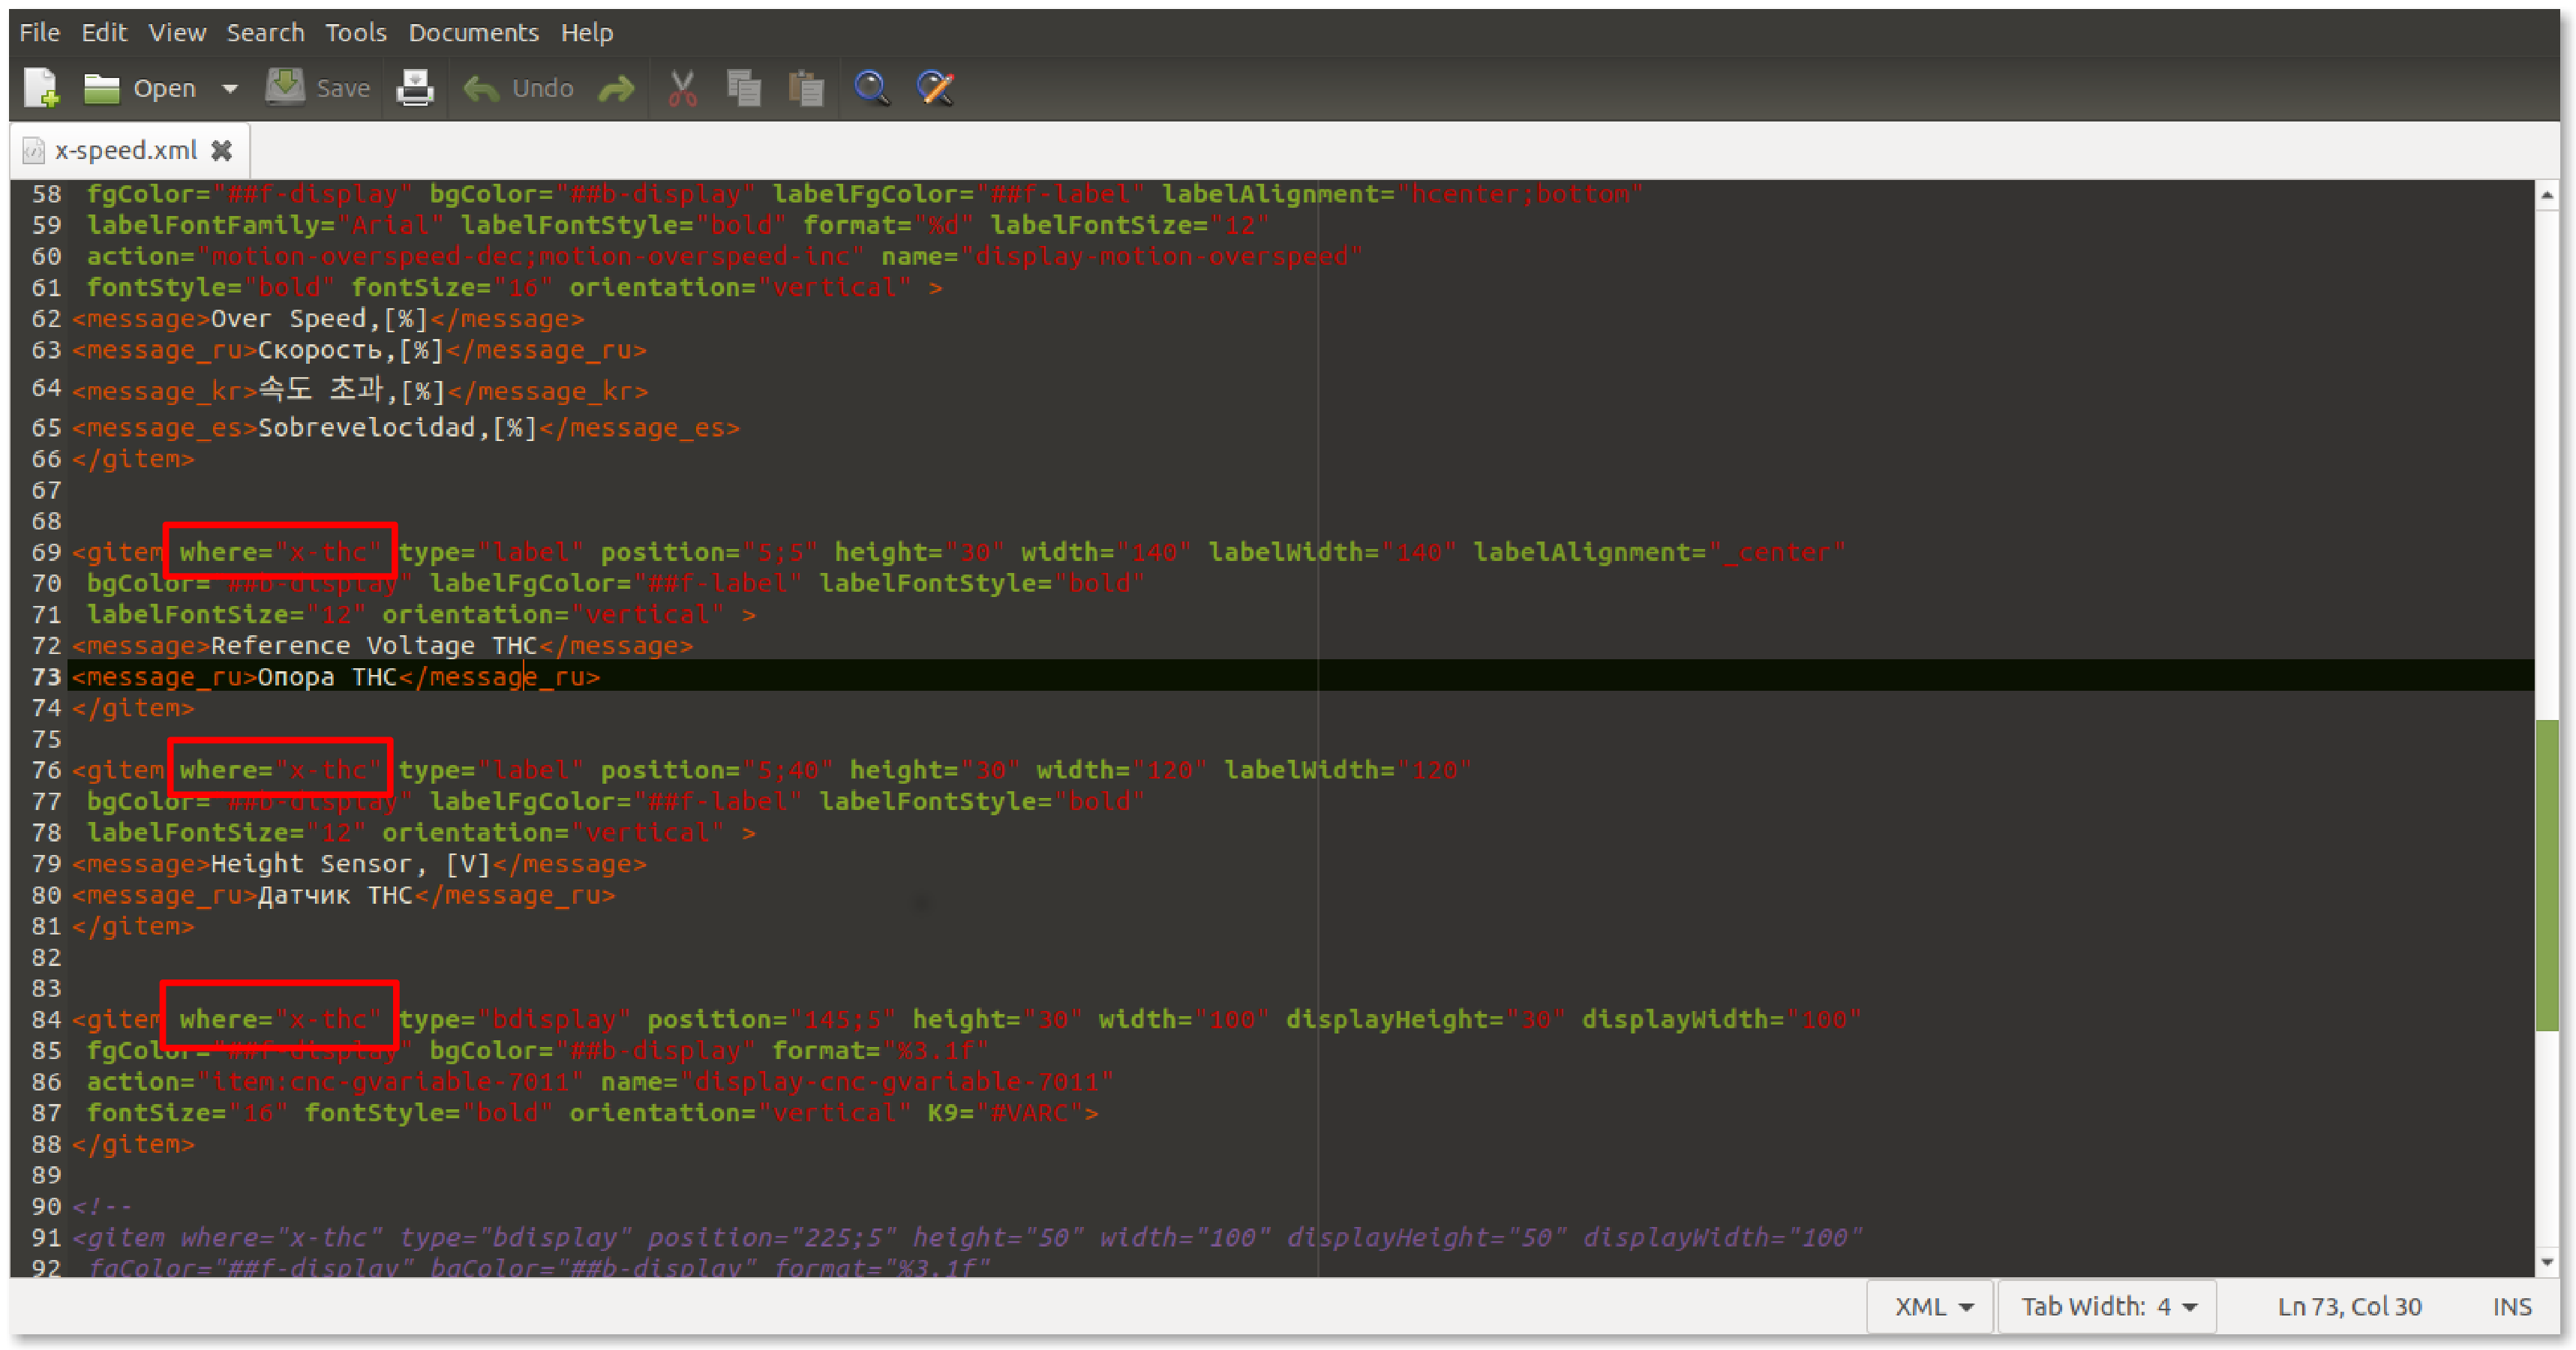
Task: Click the Find and Replace icon
Action: point(935,88)
